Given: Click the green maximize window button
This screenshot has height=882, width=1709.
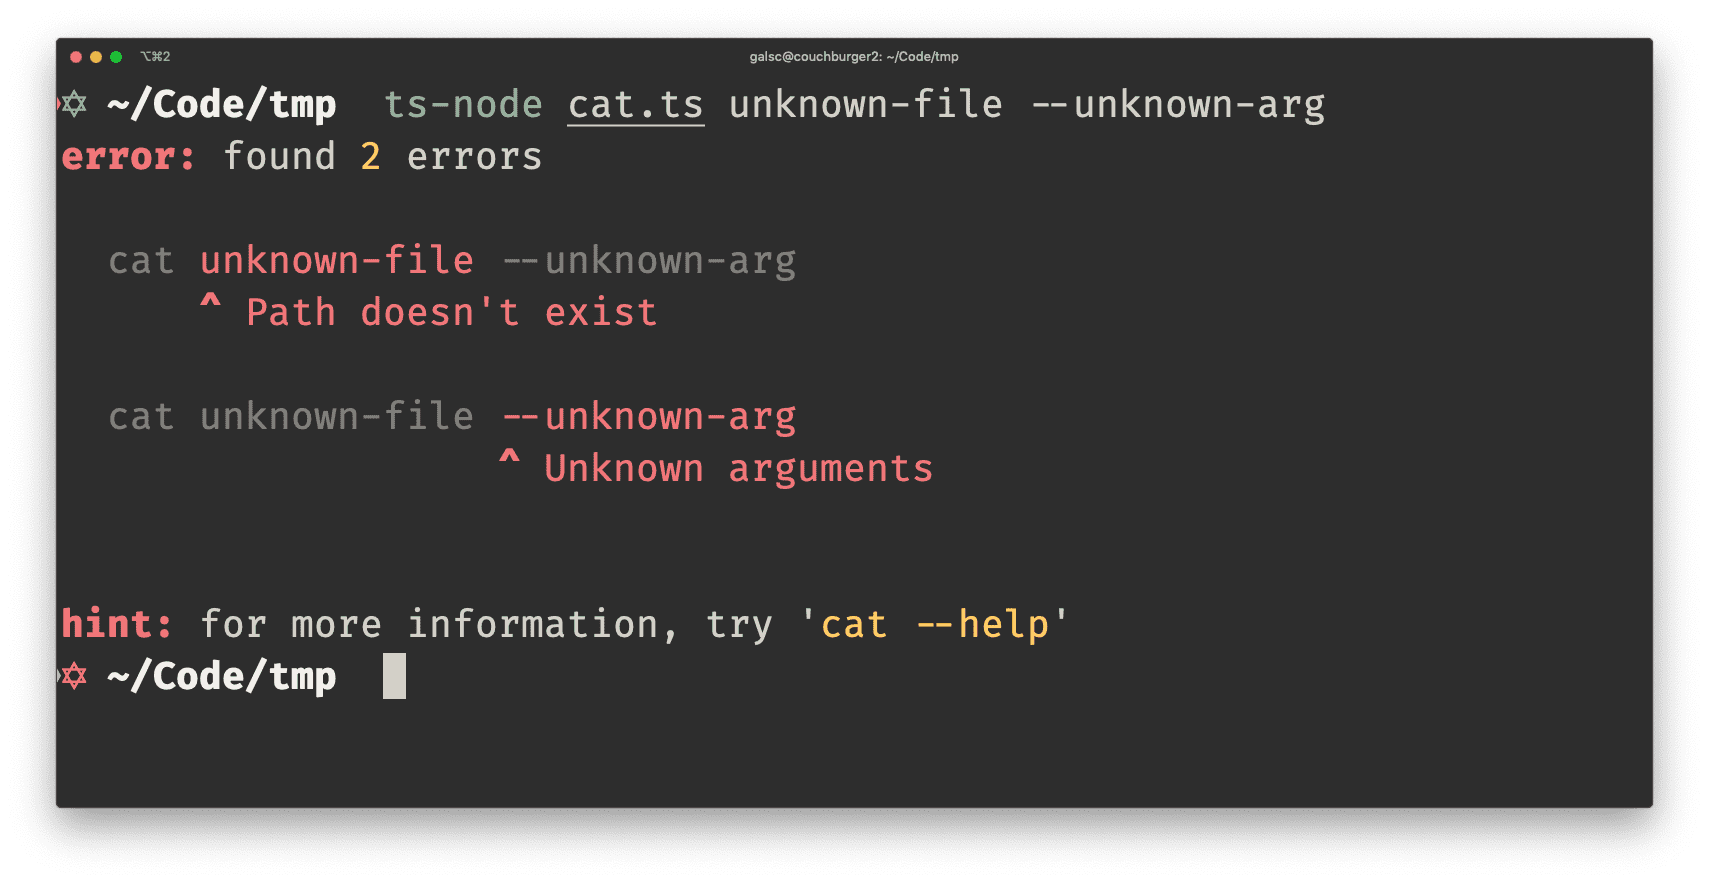Looking at the screenshot, I should click(116, 57).
